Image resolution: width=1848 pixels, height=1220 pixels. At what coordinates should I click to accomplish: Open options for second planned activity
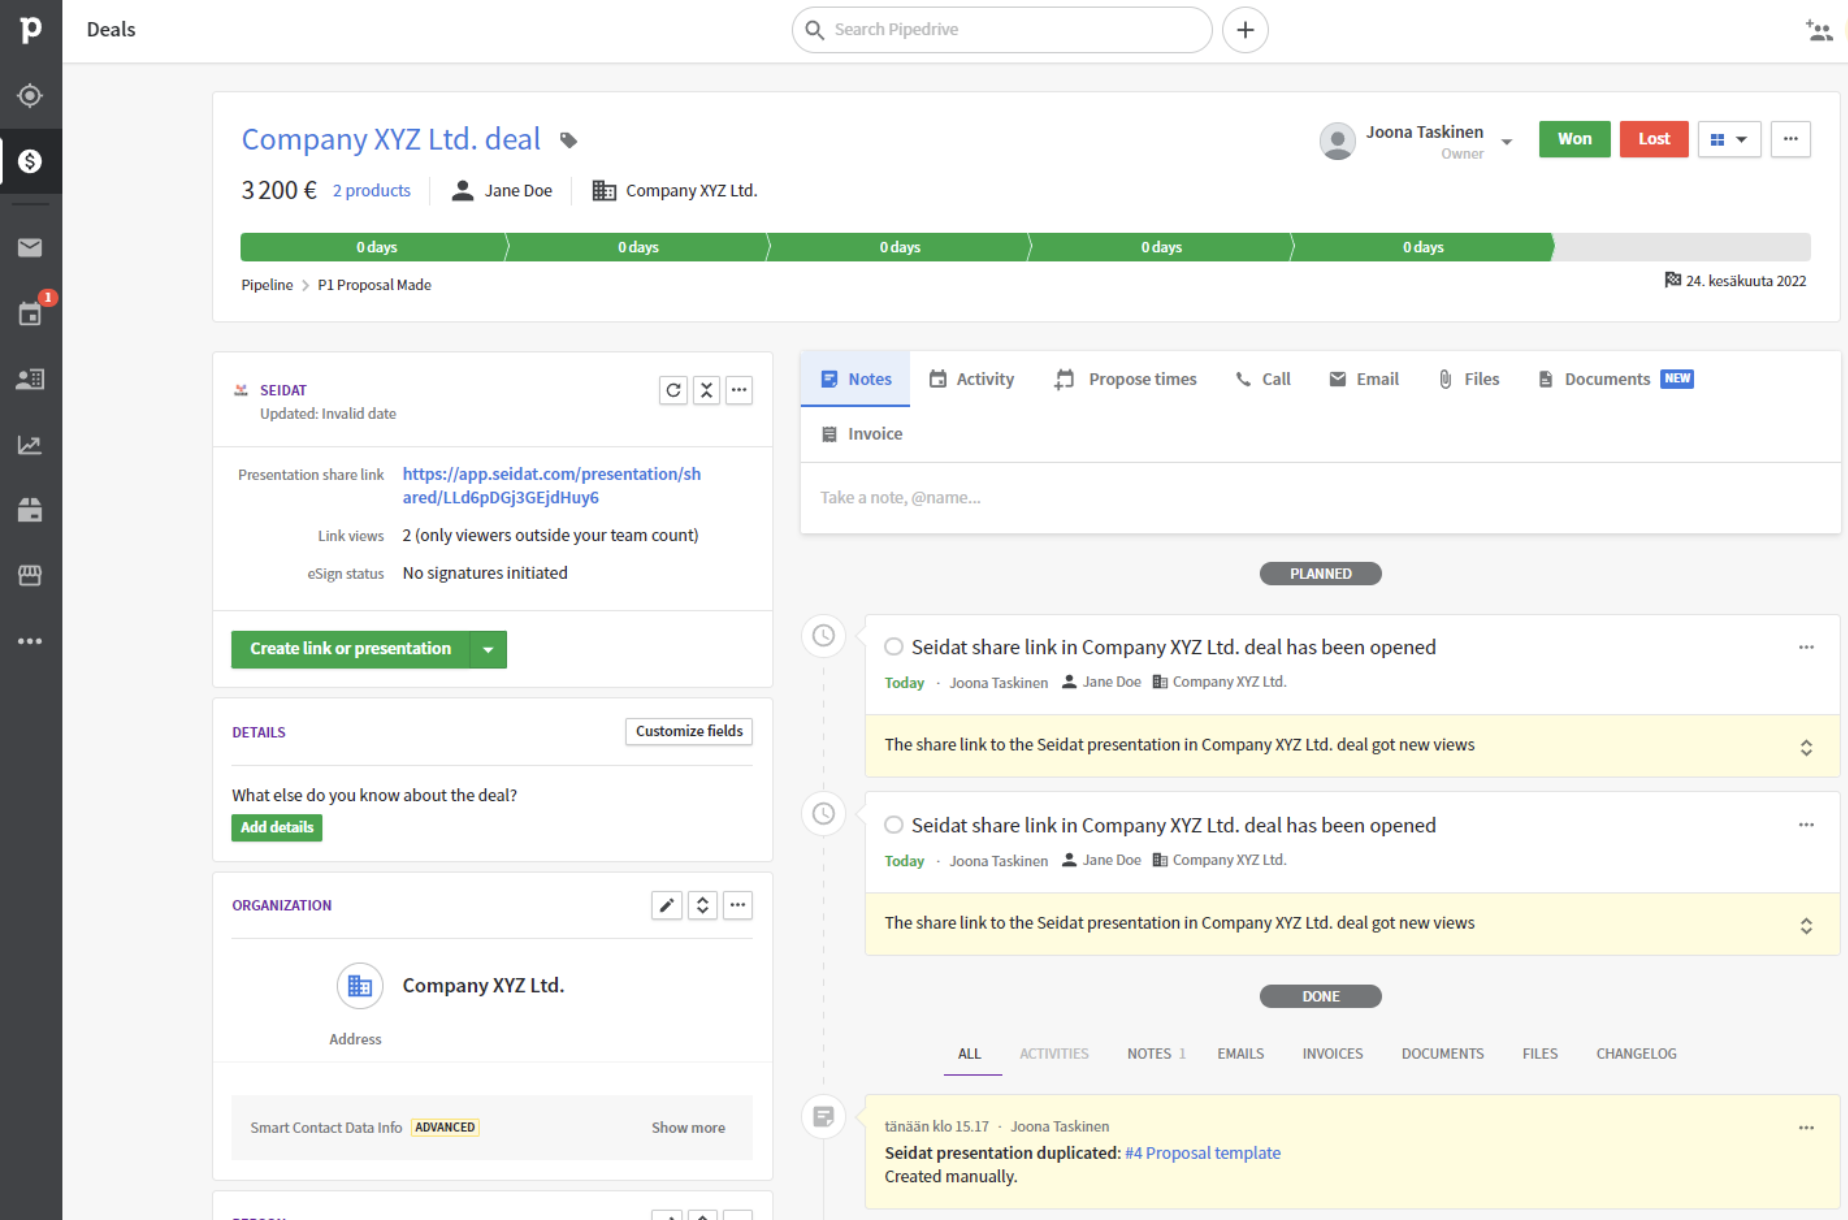1806,825
